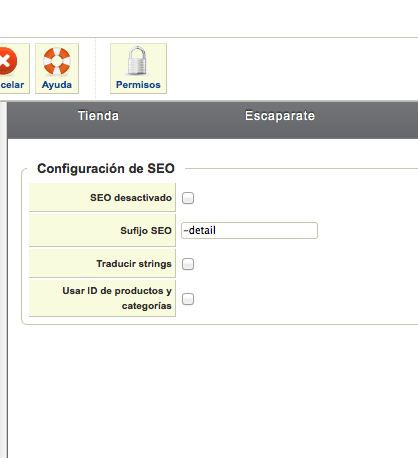Screen dimensions: 418x458
Task: Click the Usar ID de productos label
Action: tap(117, 298)
